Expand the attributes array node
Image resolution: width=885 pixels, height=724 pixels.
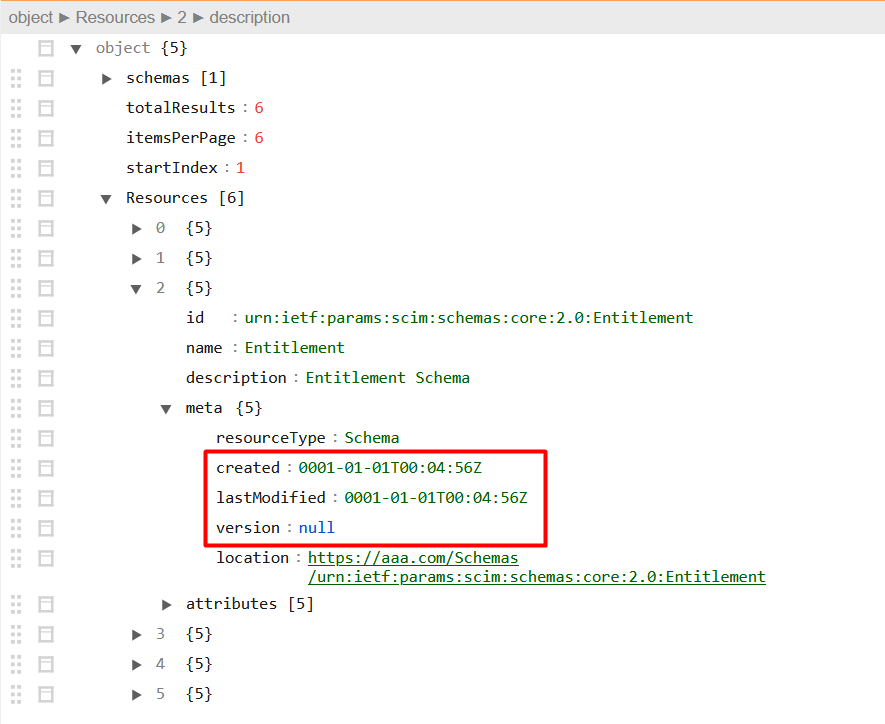166,604
